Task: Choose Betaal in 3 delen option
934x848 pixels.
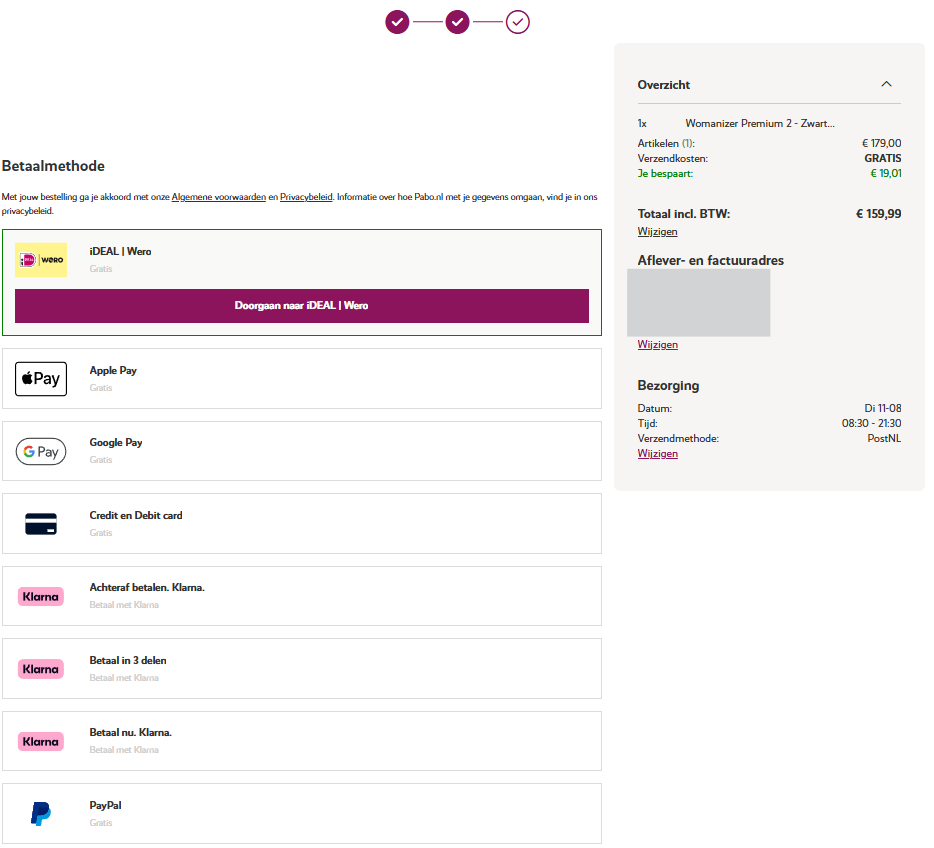Action: pyautogui.click(x=302, y=669)
